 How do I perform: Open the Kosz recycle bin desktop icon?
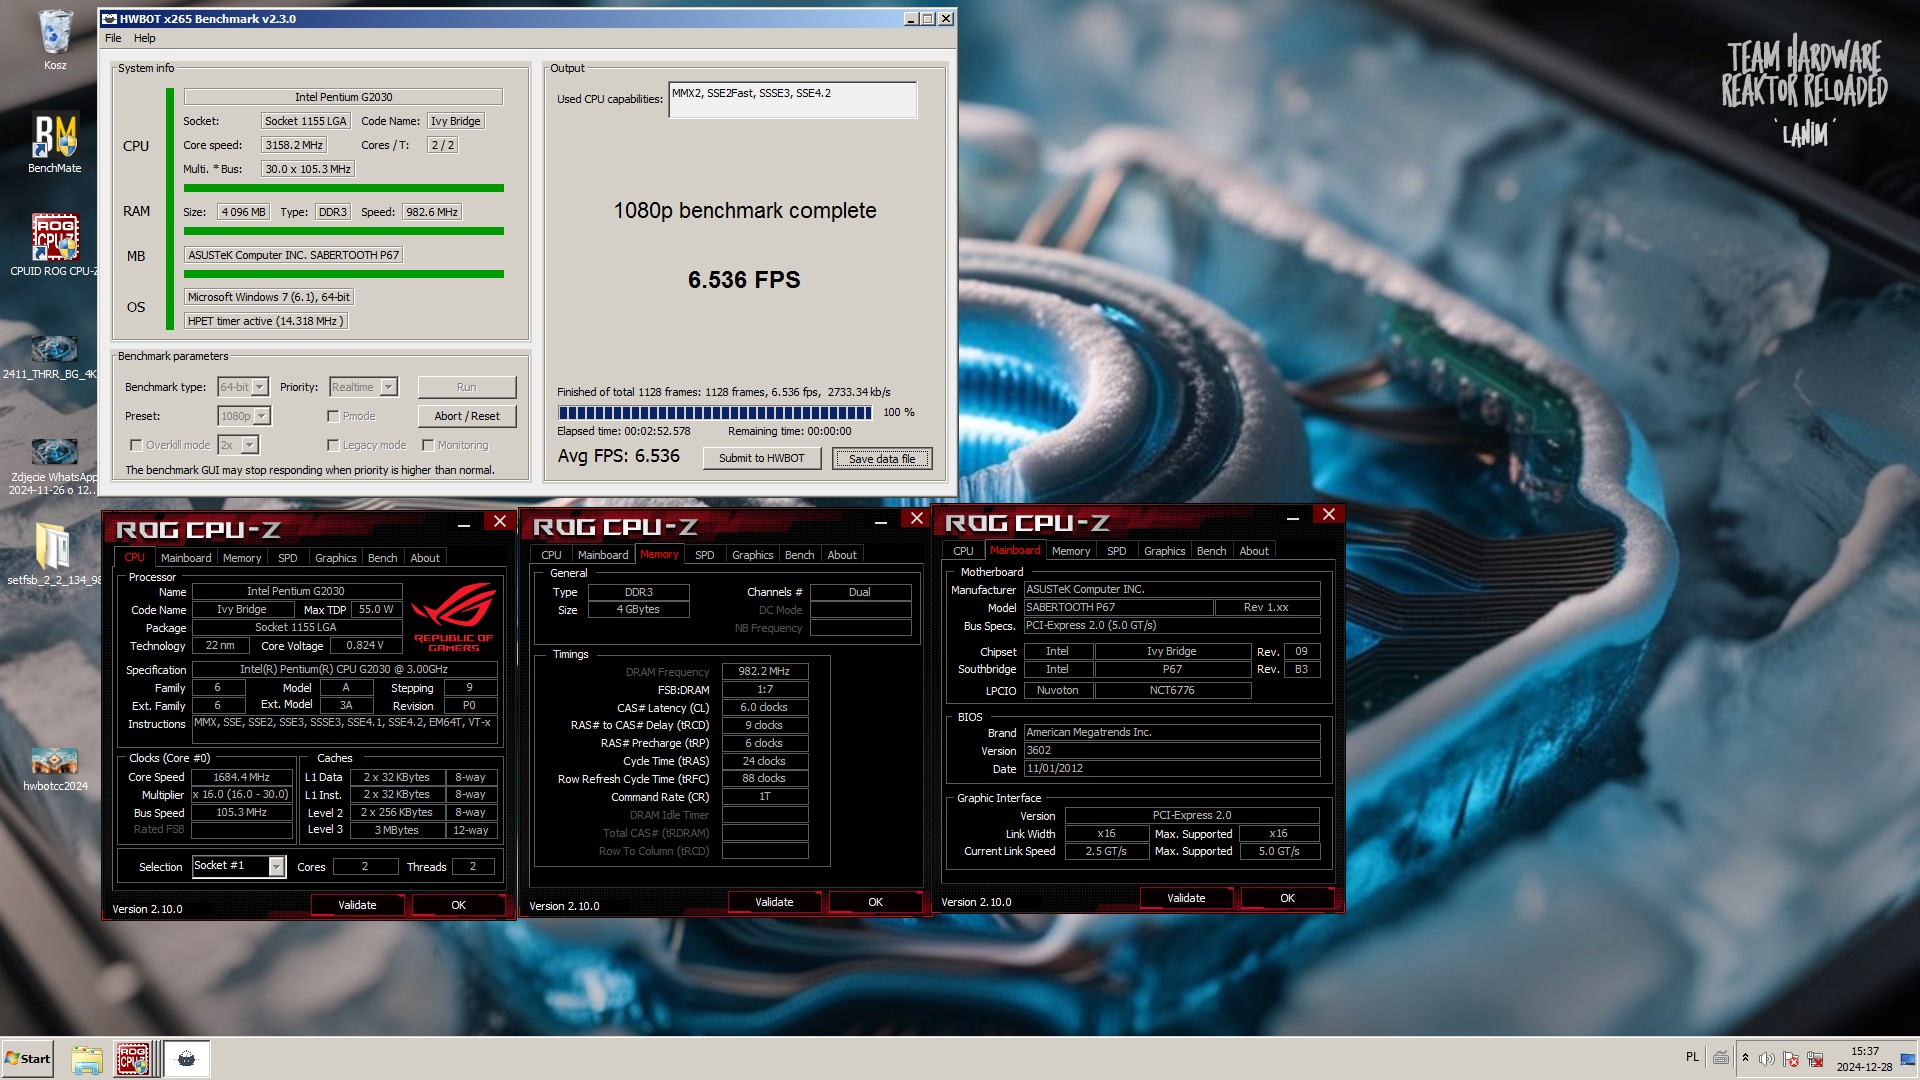55,40
